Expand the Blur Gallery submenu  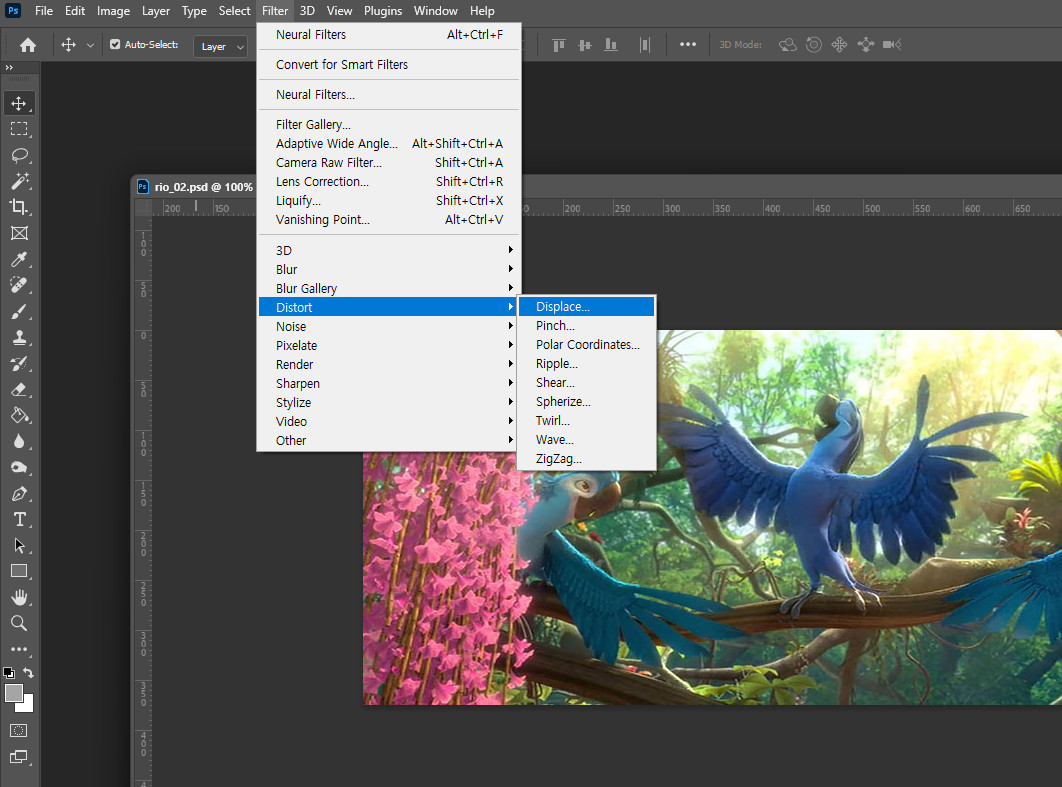(389, 289)
